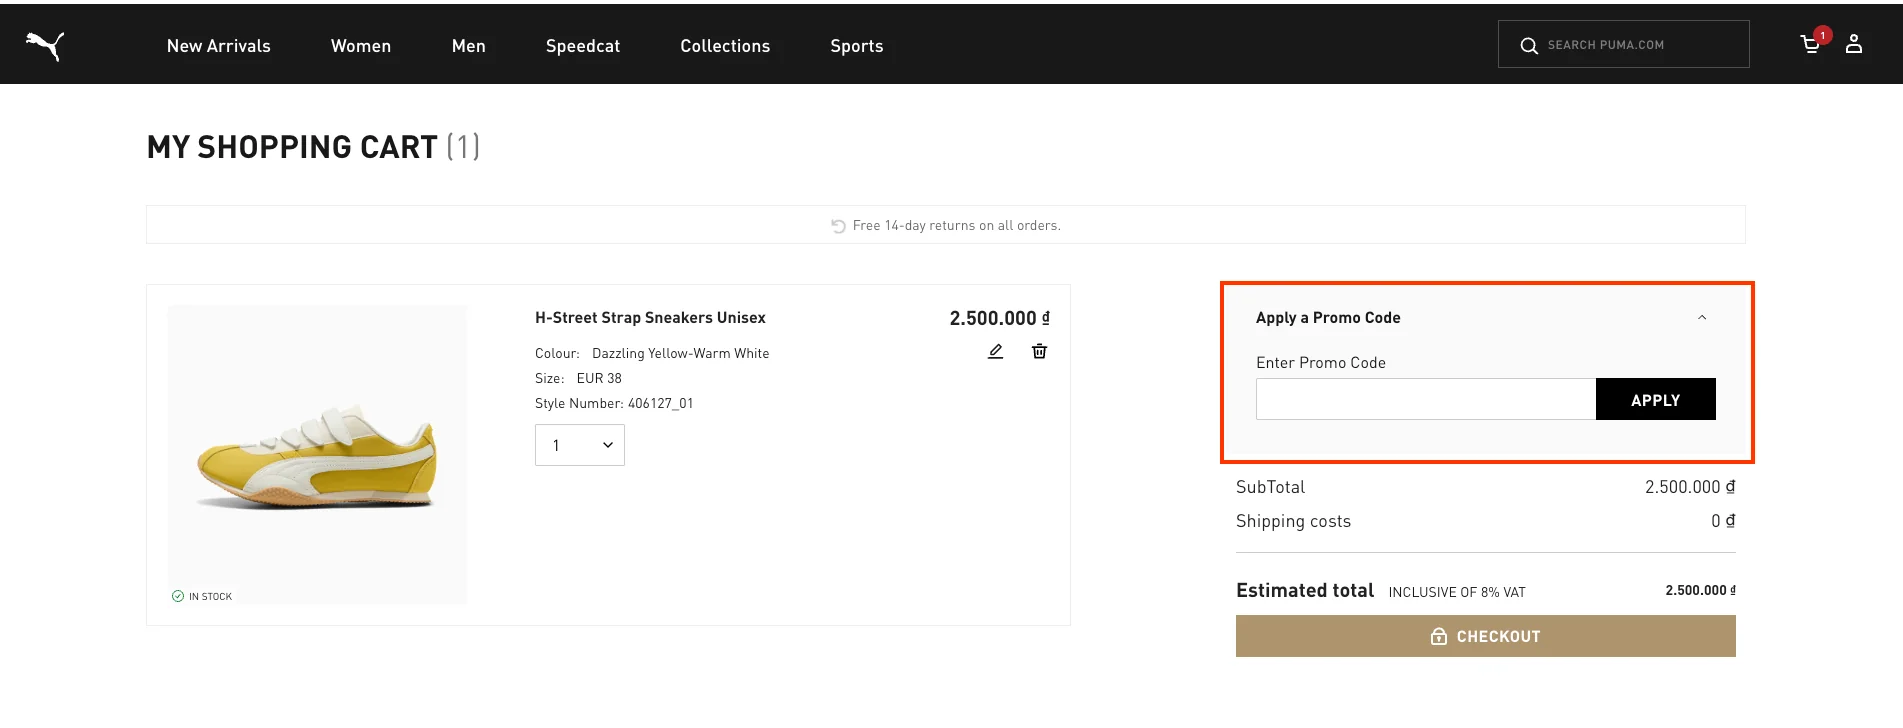Click the checkout lock icon
This screenshot has height=728, width=1903.
tap(1439, 636)
